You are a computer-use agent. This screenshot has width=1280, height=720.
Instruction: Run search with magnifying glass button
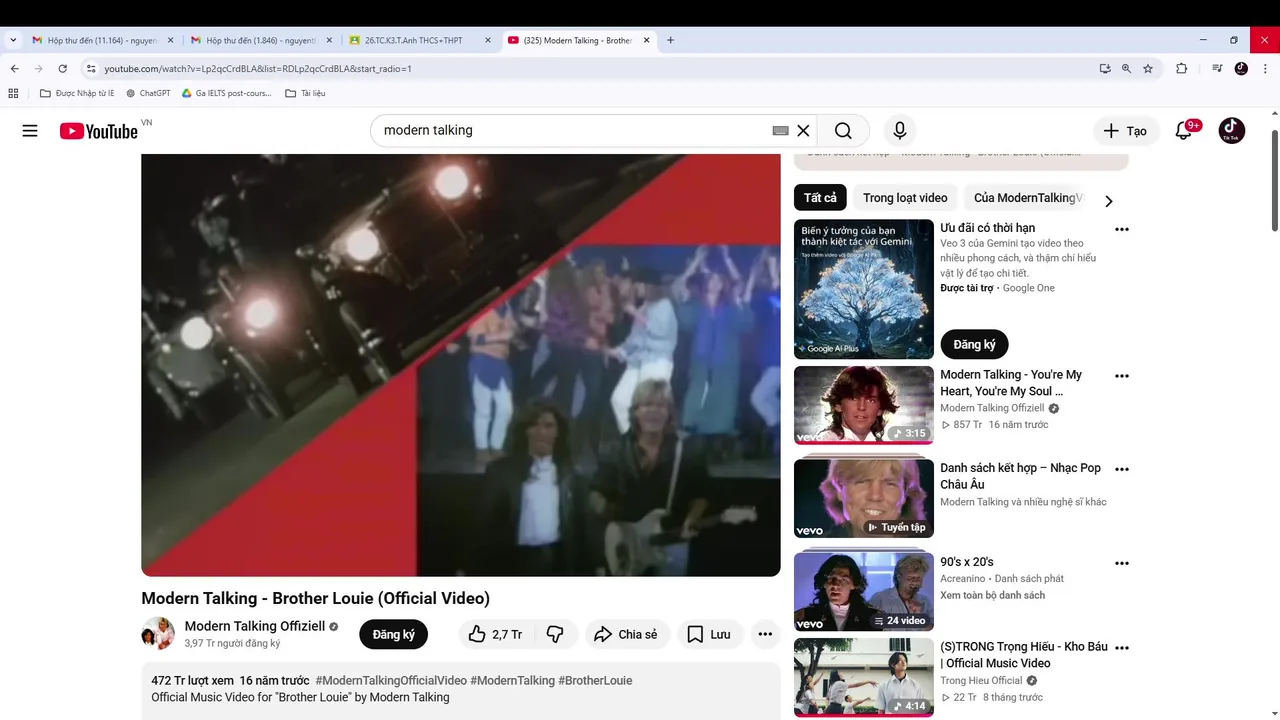point(843,131)
